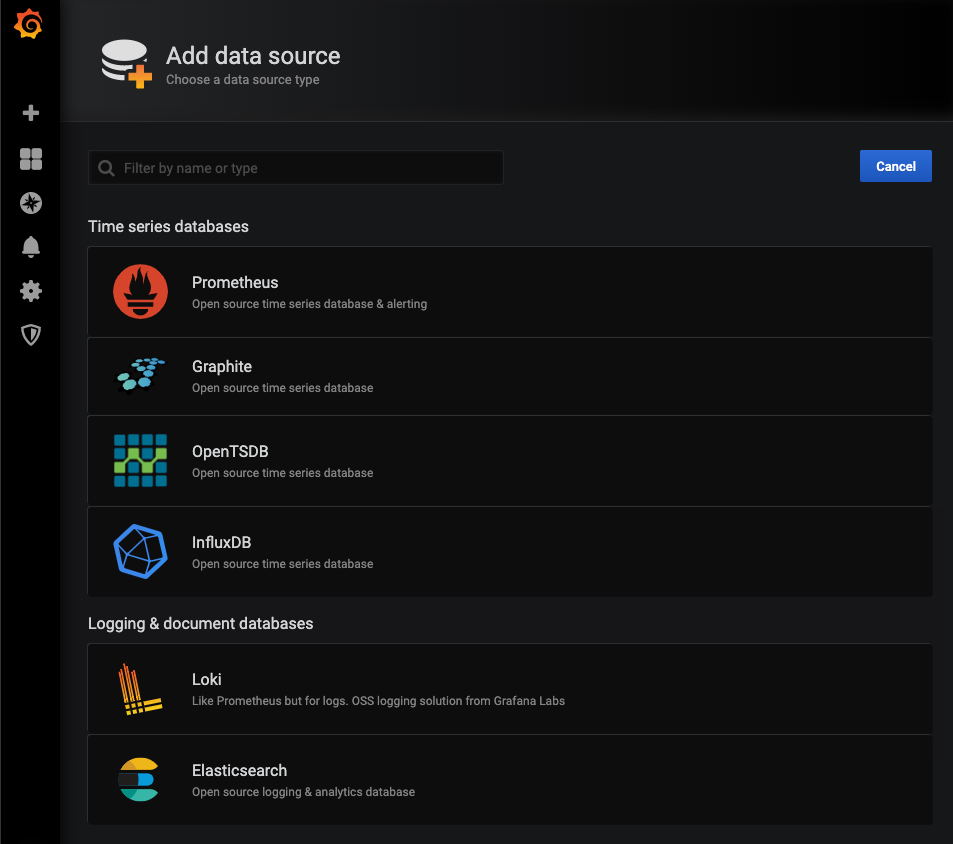Cancel adding a data source
Viewport: 953px width, 844px height.
pyautogui.click(x=895, y=166)
